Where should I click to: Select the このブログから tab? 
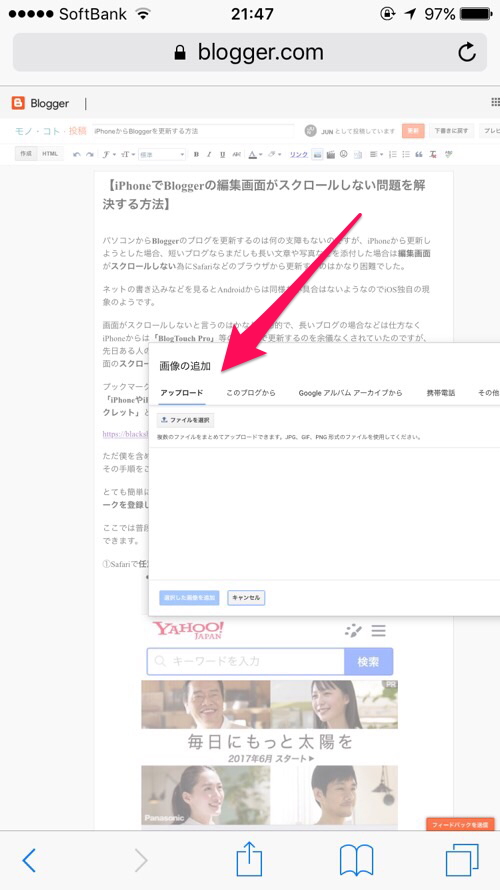coord(250,393)
